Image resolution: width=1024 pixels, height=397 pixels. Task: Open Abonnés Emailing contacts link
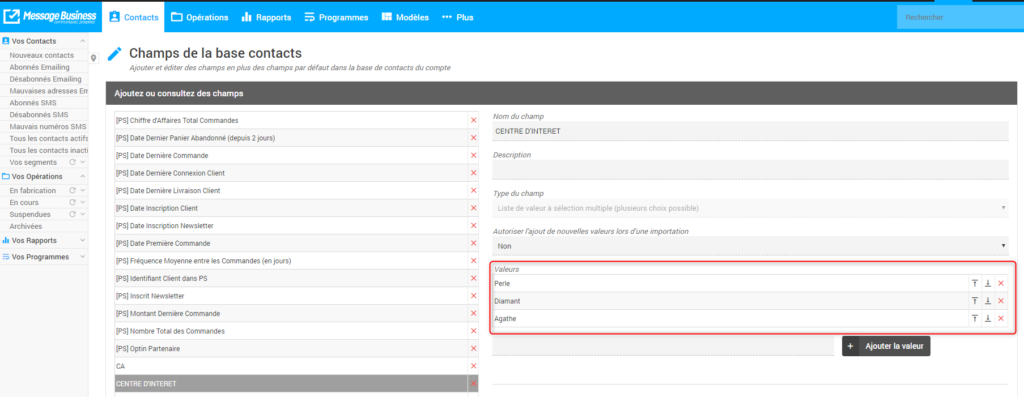(x=39, y=67)
